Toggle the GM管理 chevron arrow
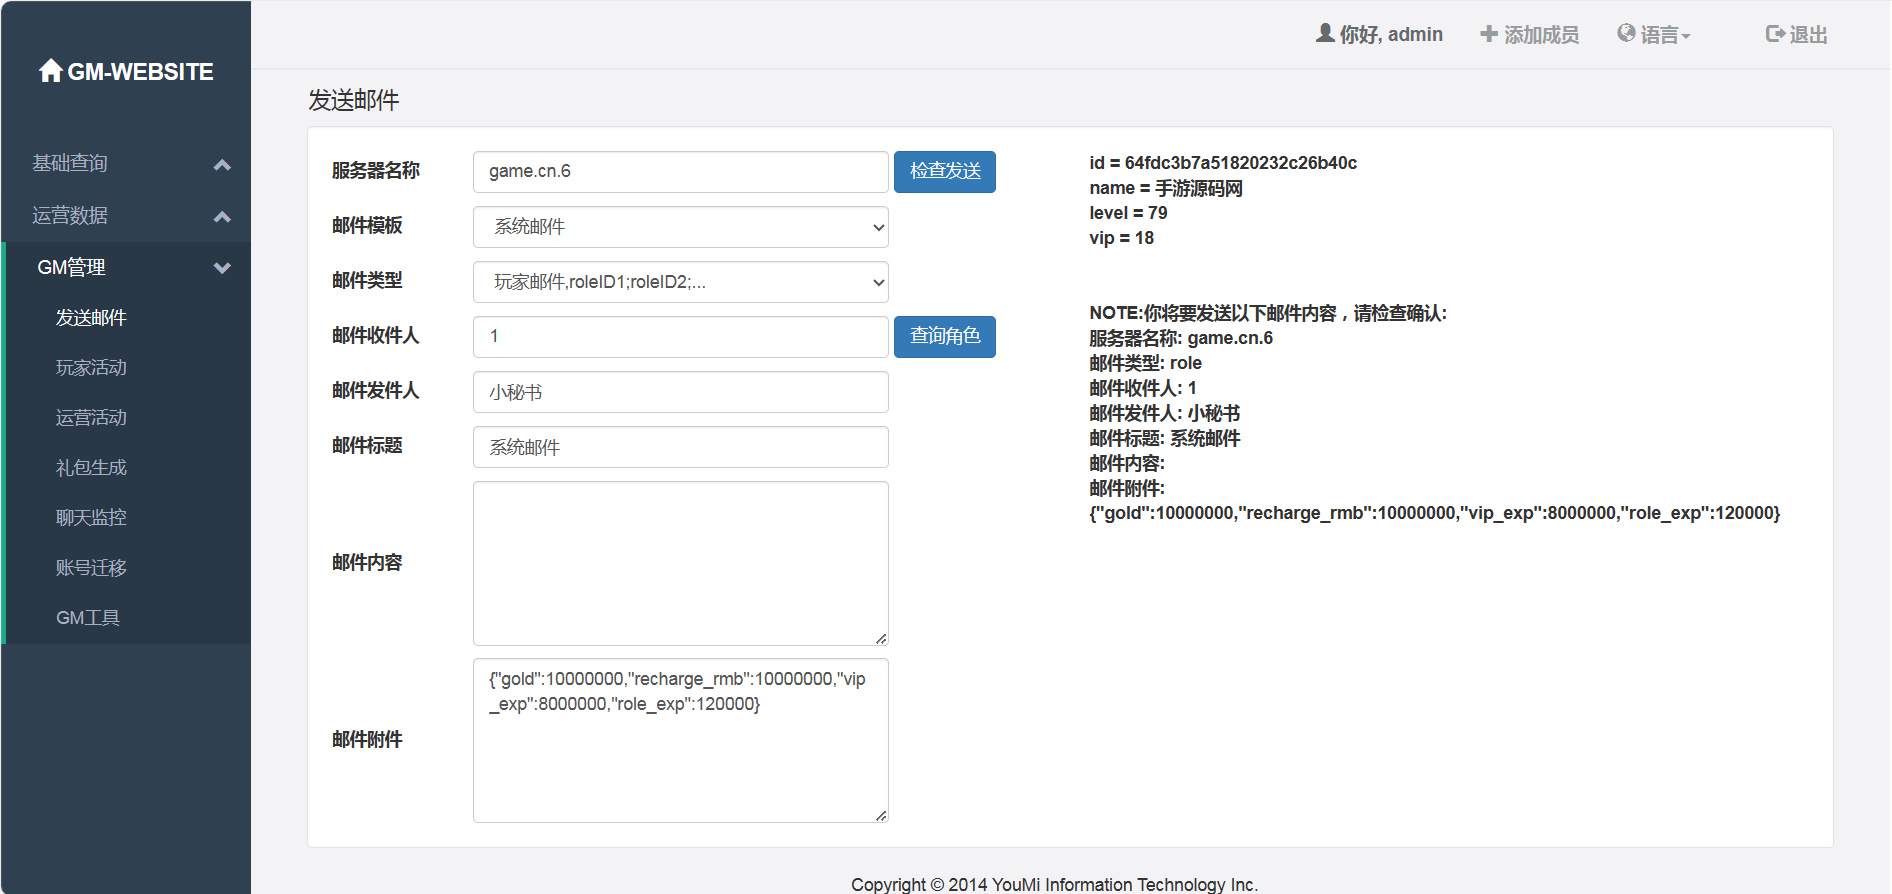Image resolution: width=1892 pixels, height=894 pixels. pos(222,268)
